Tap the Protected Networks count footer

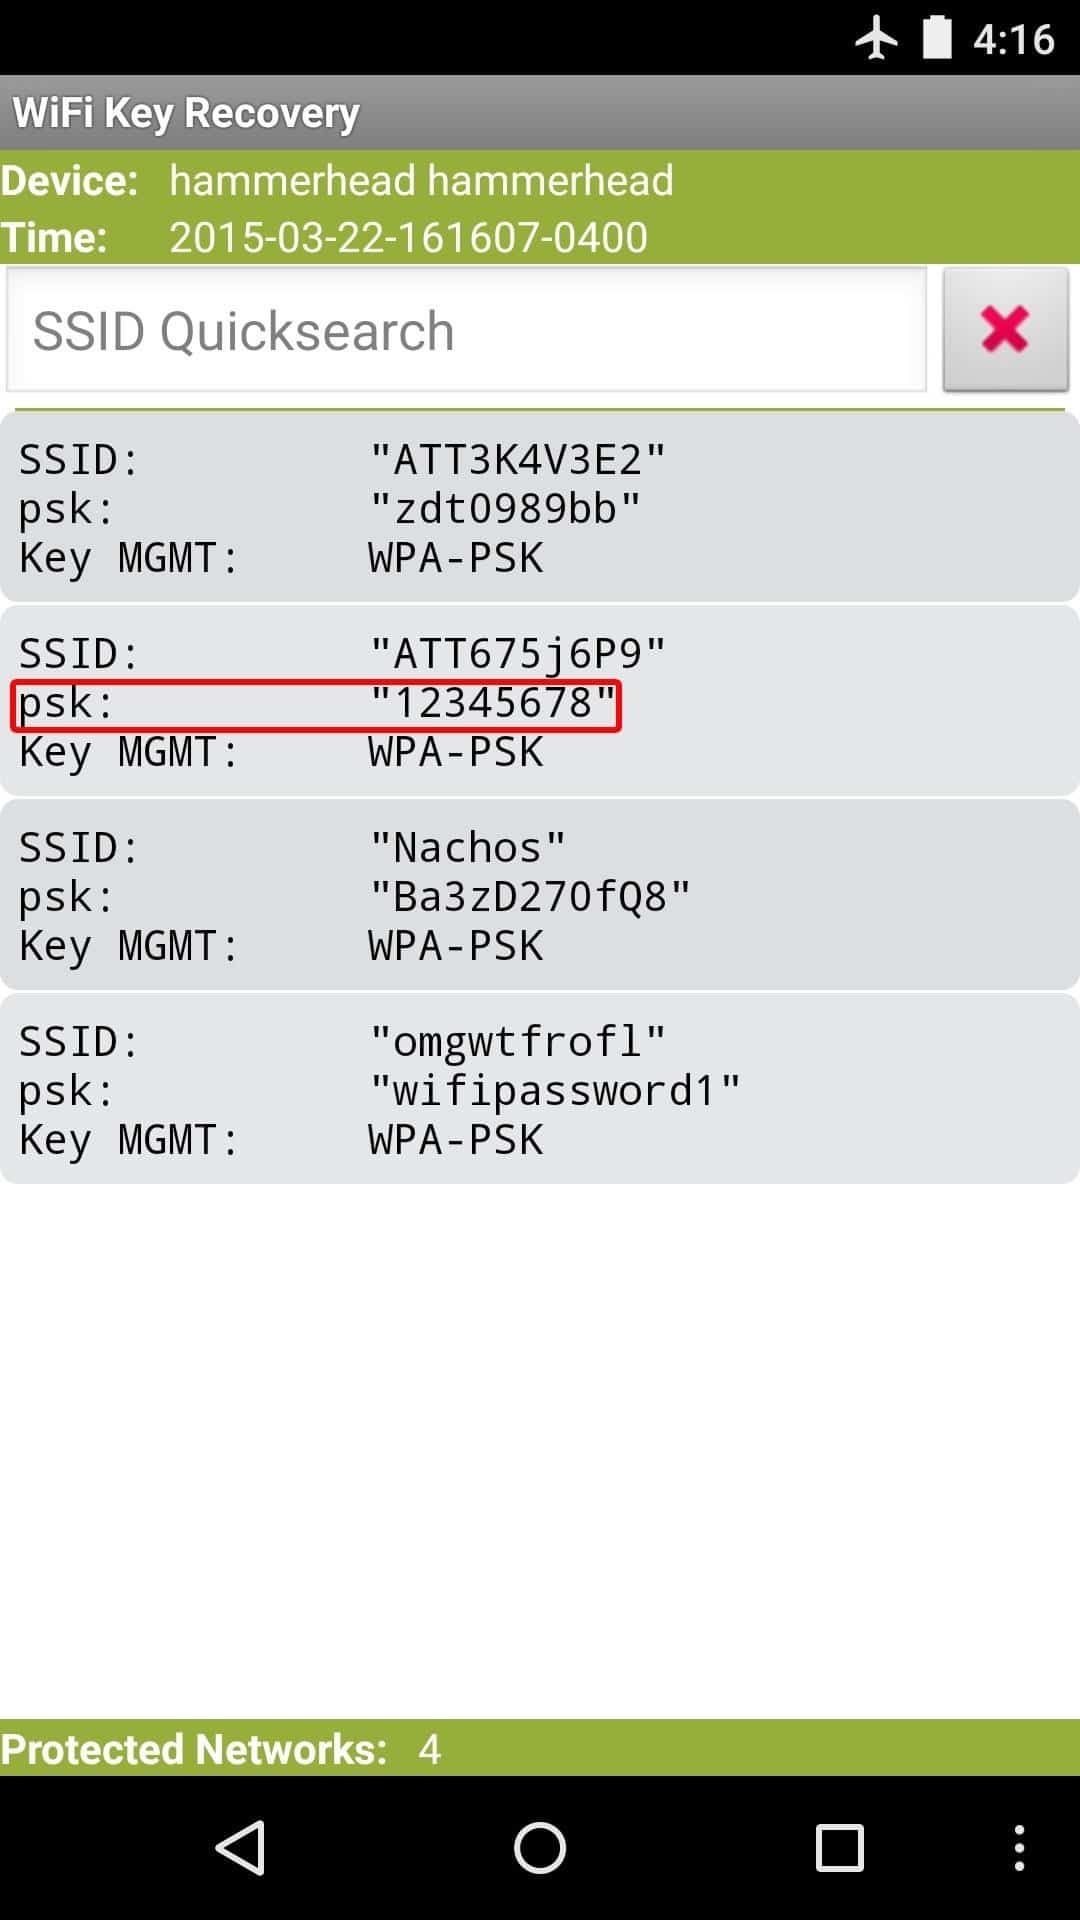[x=540, y=1748]
